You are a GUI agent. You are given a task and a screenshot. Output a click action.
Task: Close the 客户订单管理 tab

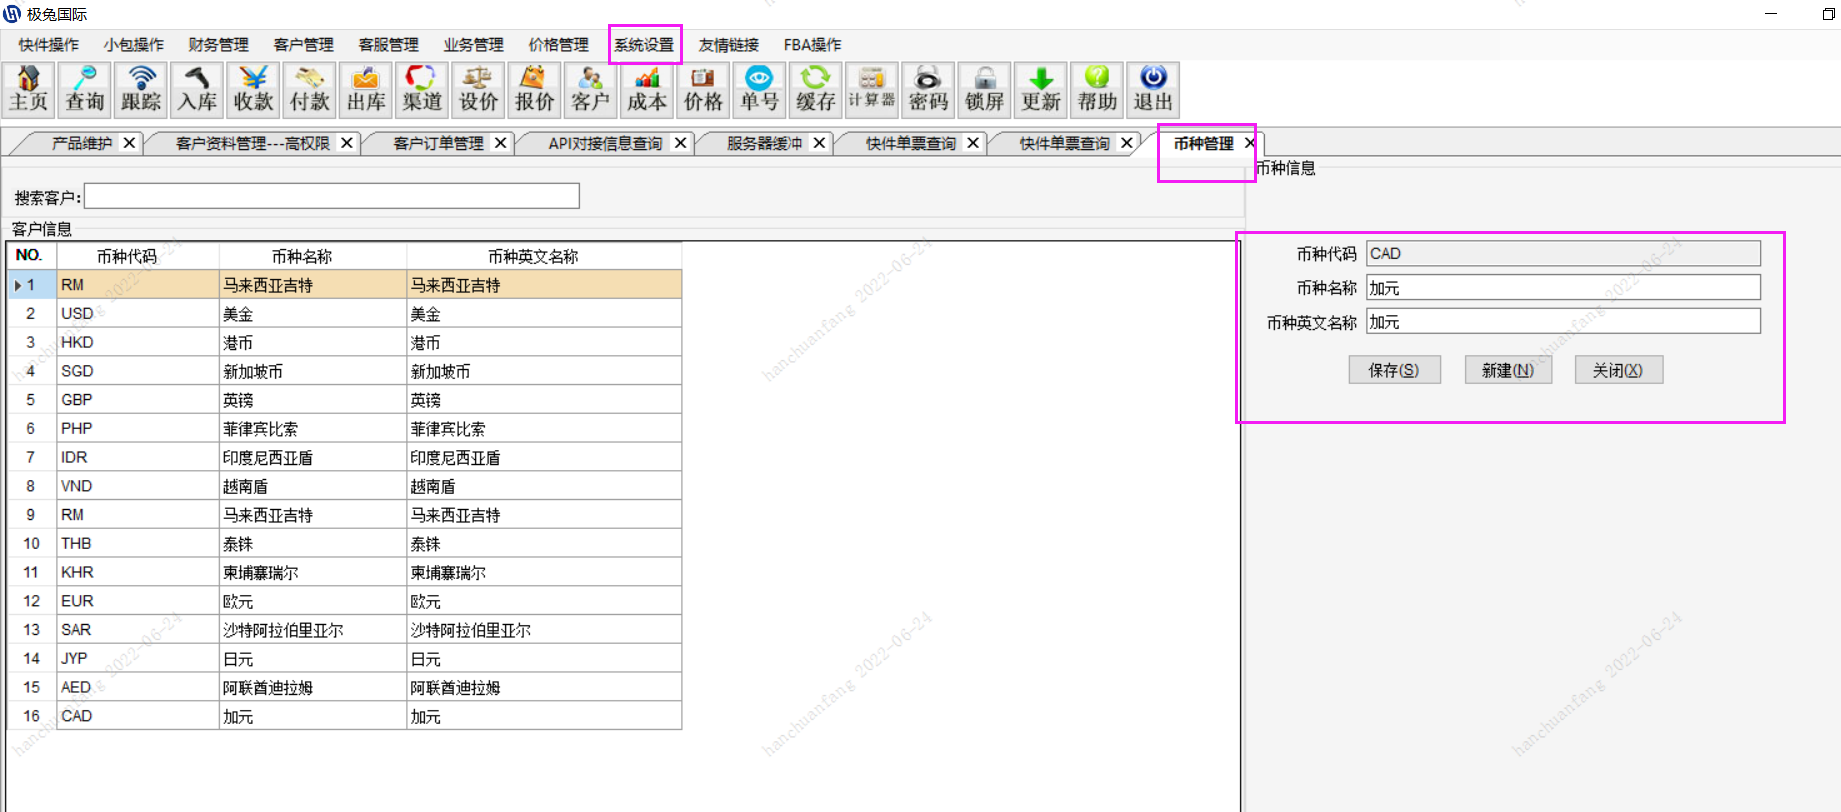[500, 143]
